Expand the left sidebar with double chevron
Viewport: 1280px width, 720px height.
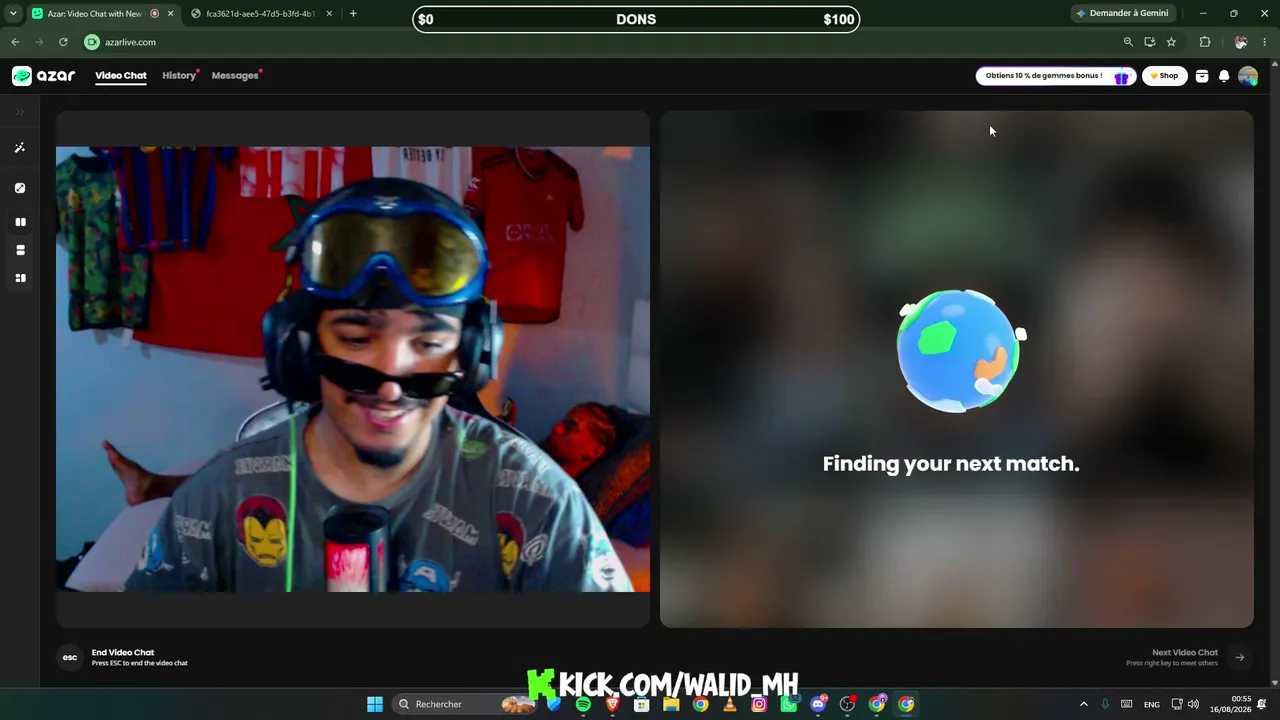point(19,112)
